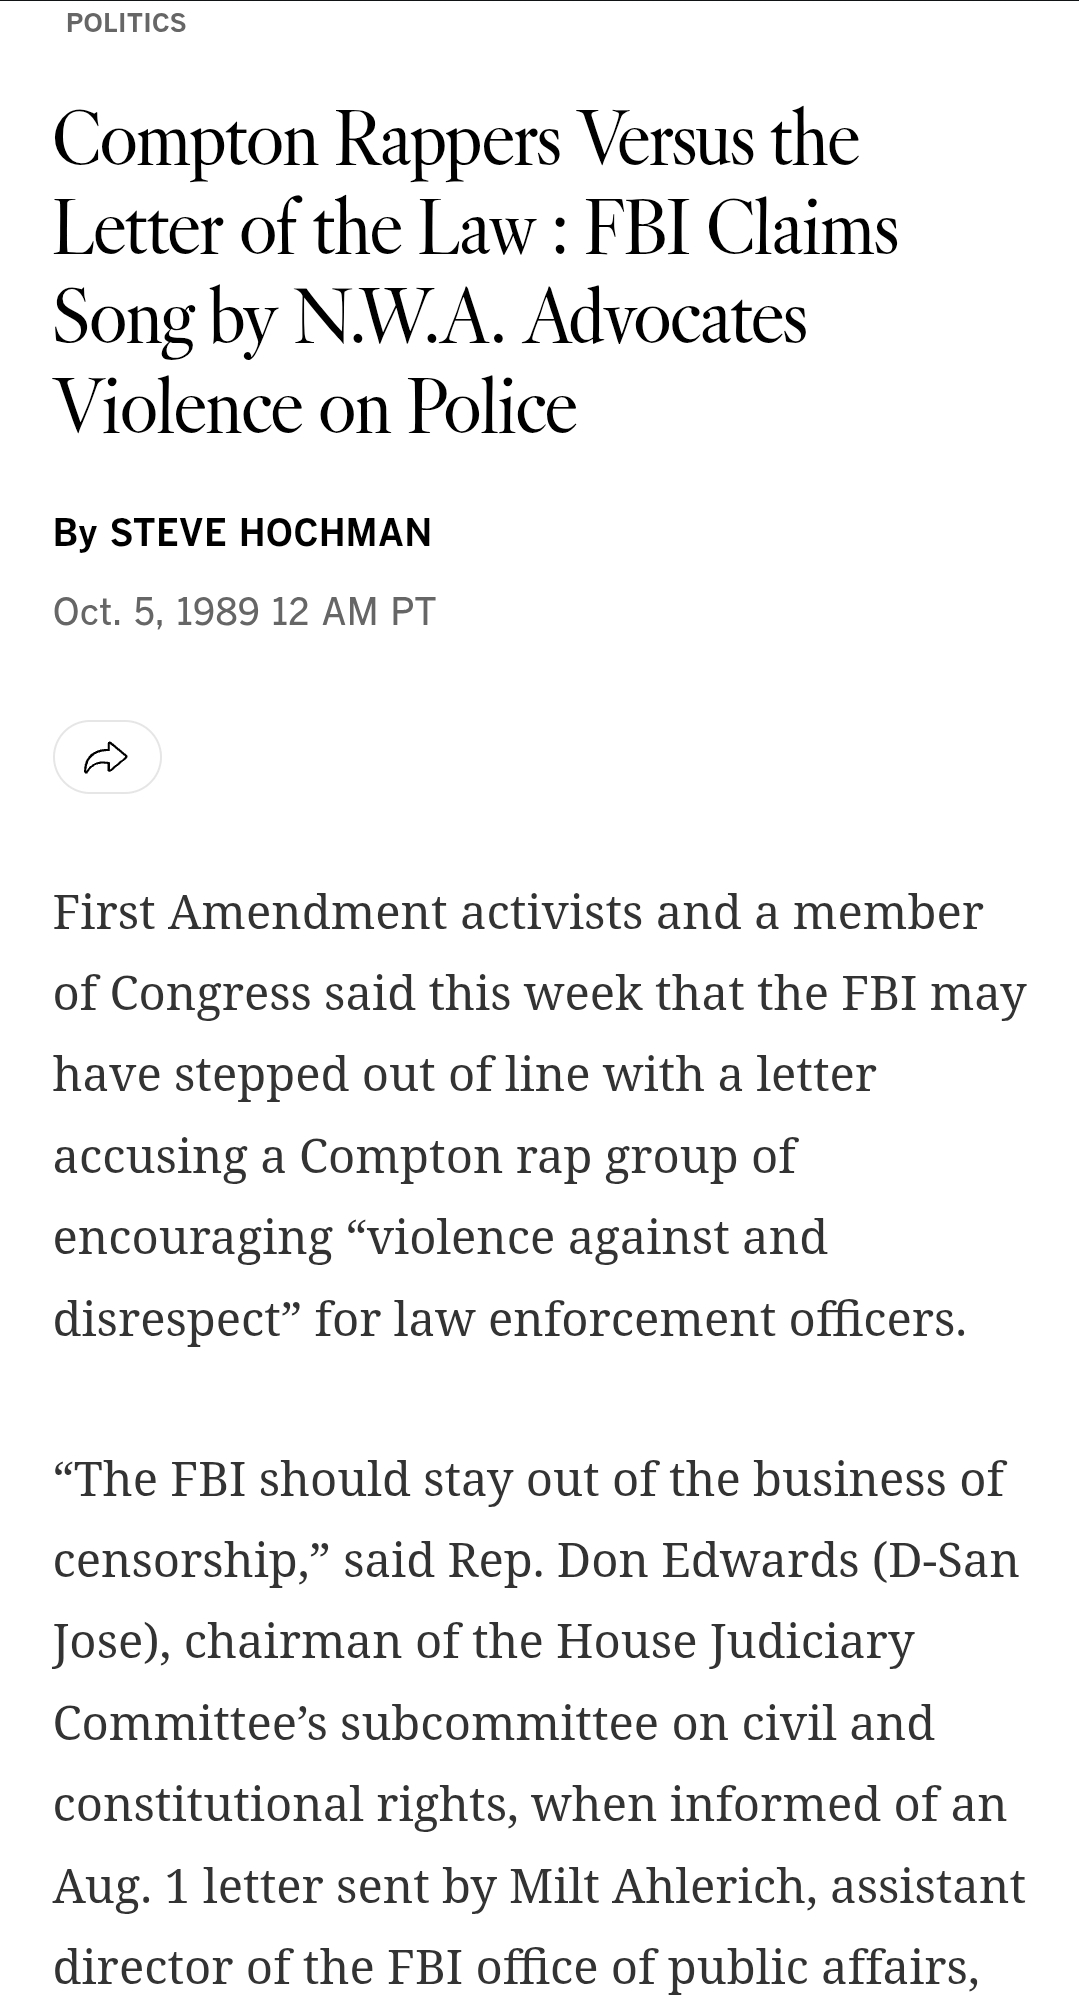The image size is (1079, 2014).
Task: Click the word "By" before author name
Action: pyautogui.click(x=75, y=533)
